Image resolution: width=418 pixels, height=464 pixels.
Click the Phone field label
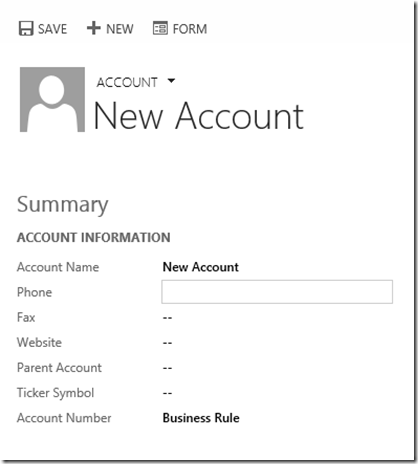(x=35, y=292)
